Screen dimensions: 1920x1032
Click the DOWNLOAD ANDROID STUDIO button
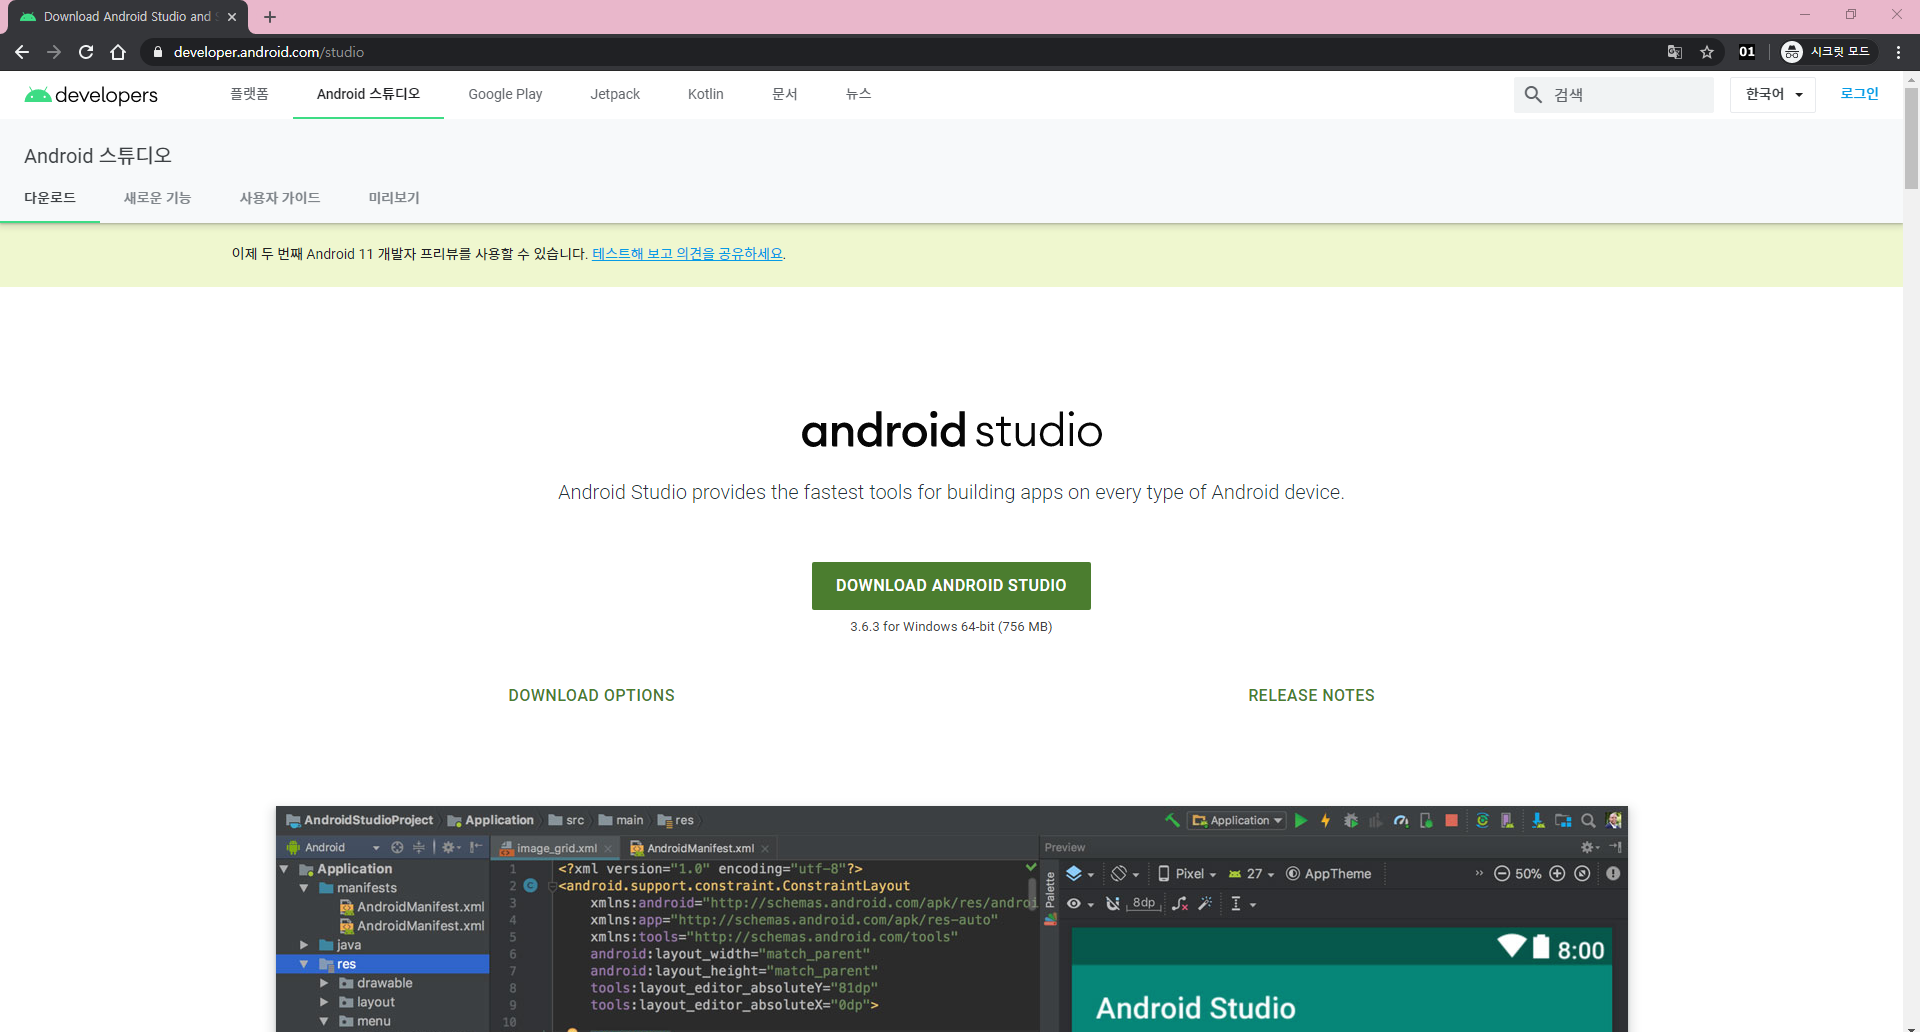pyautogui.click(x=951, y=586)
